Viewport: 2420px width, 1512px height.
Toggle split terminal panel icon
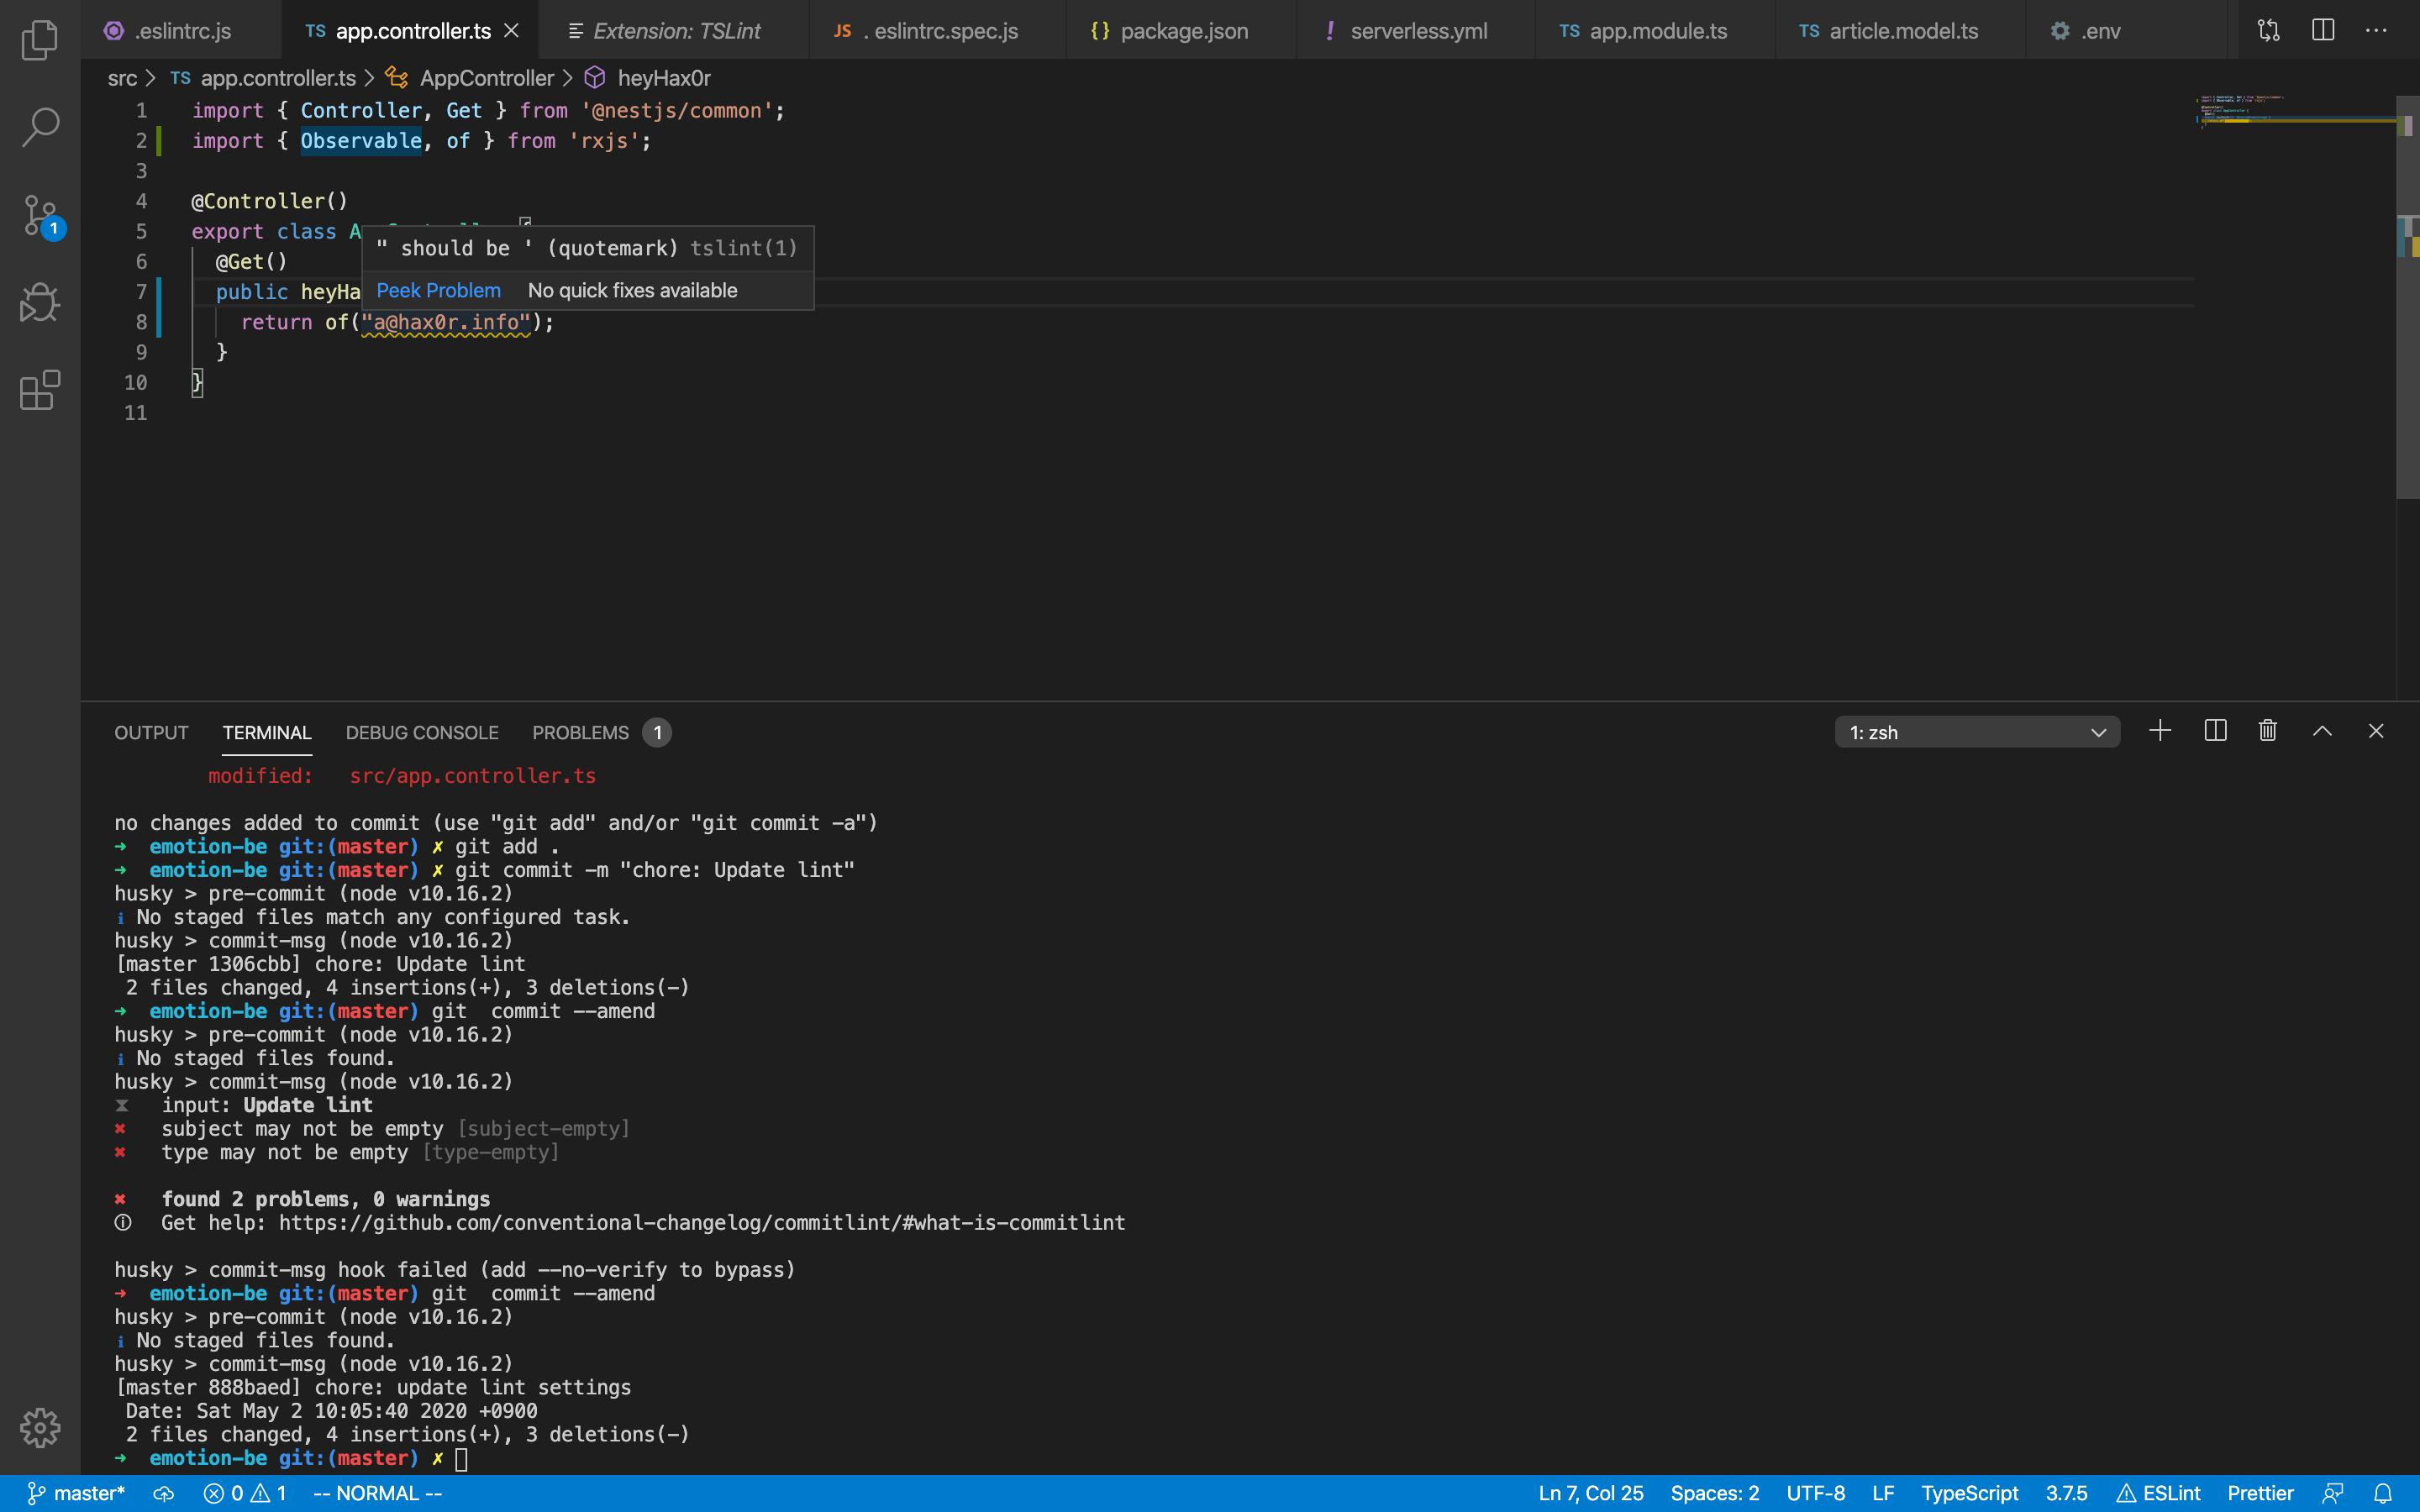(2214, 731)
